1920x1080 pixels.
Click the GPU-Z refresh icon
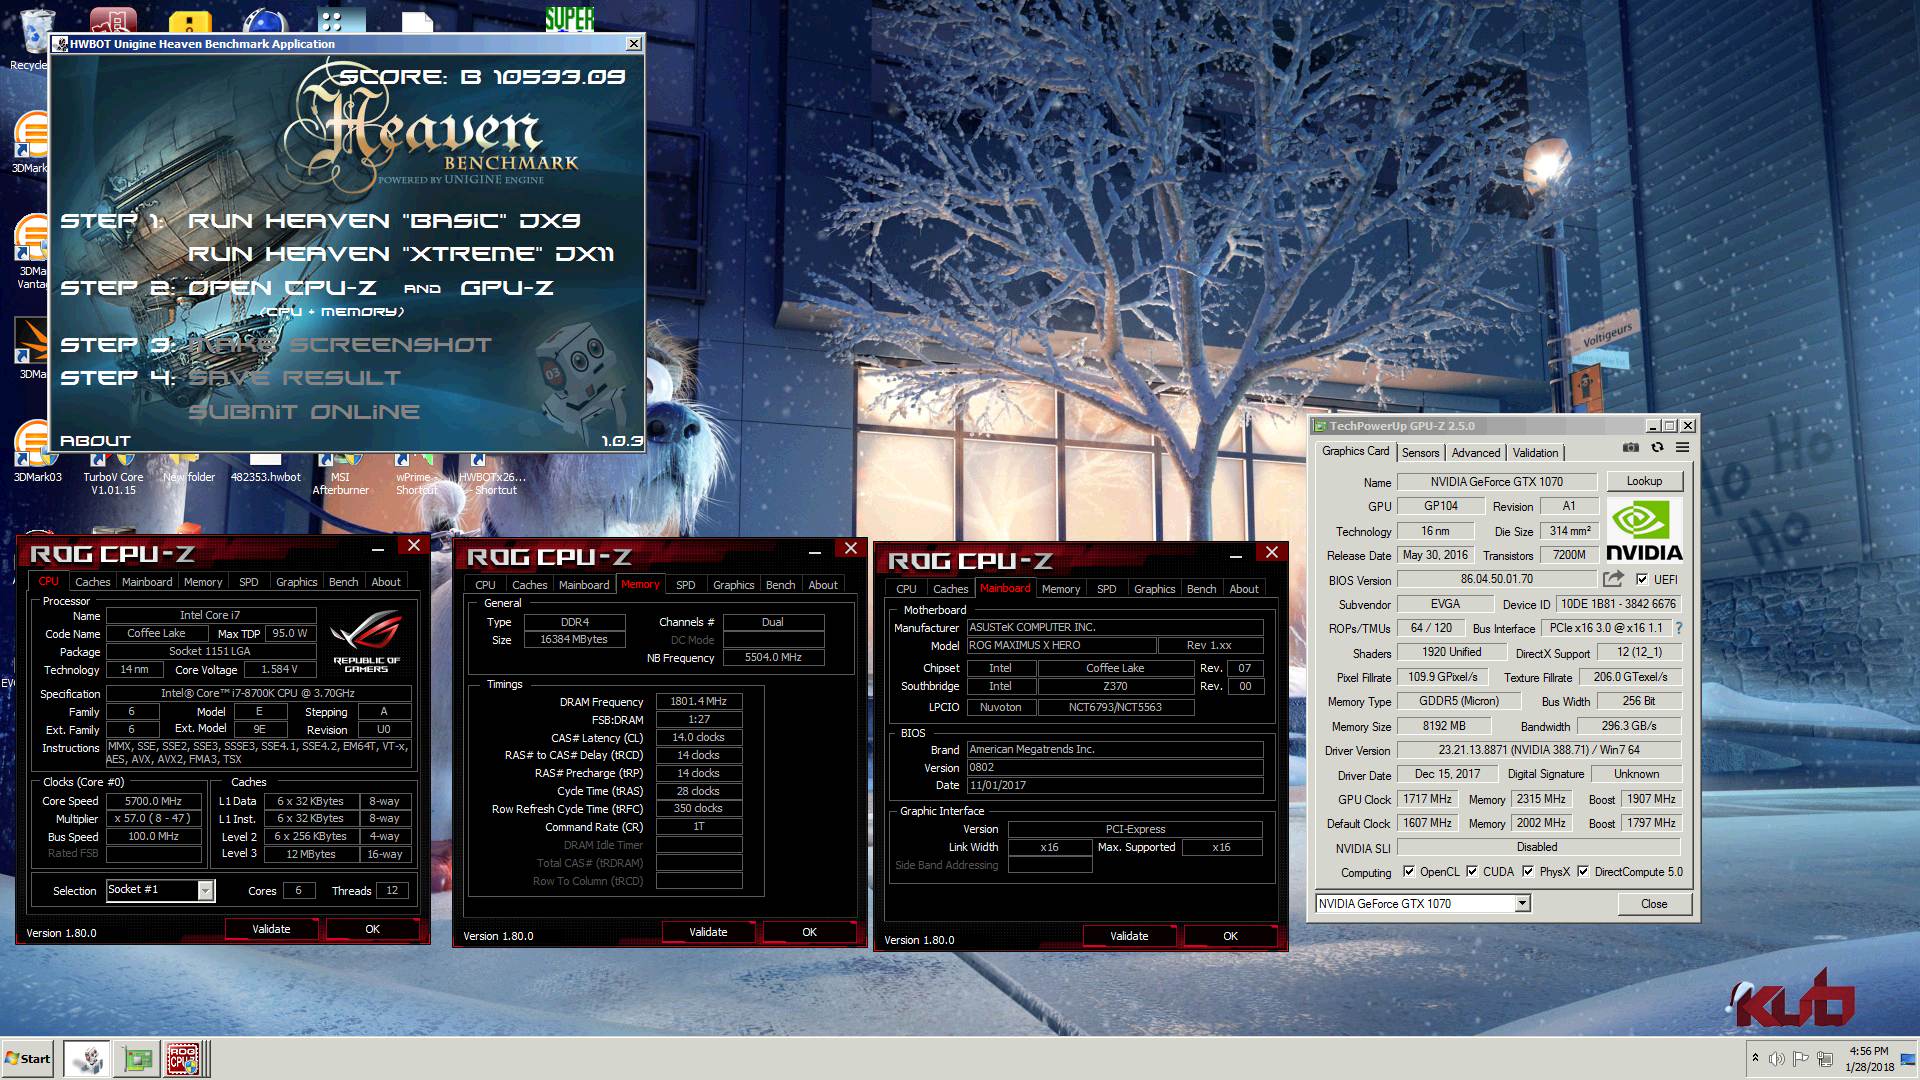[x=1657, y=448]
